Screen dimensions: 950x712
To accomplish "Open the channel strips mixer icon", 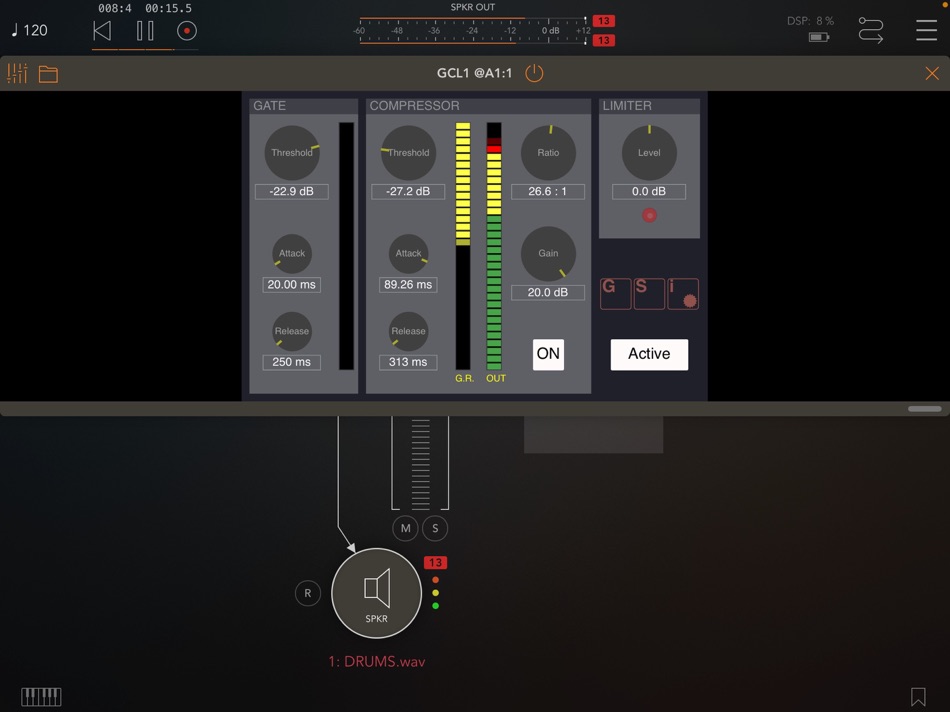I will pos(17,73).
